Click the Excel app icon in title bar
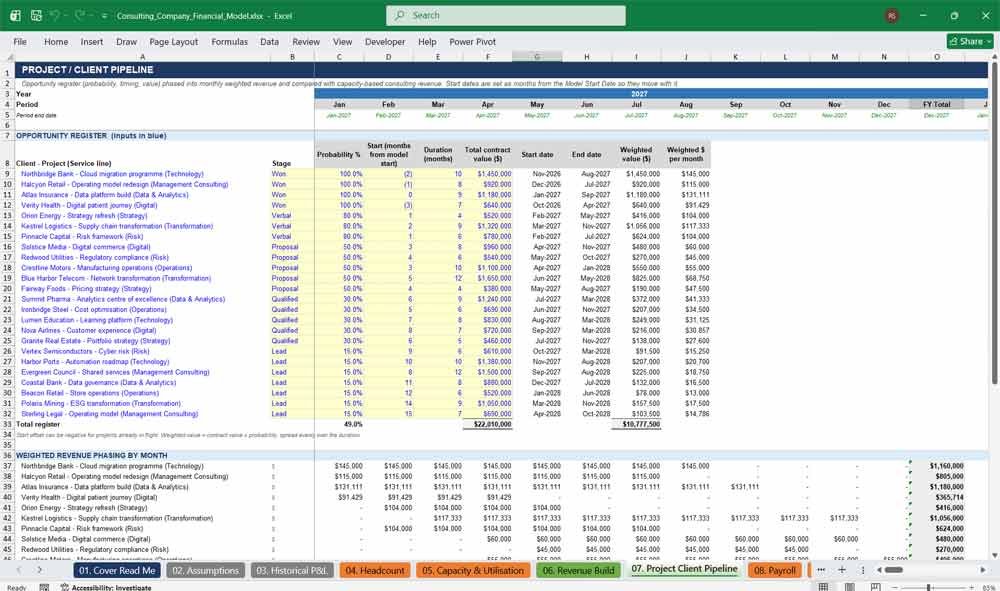The image size is (1000, 591). pos(15,15)
